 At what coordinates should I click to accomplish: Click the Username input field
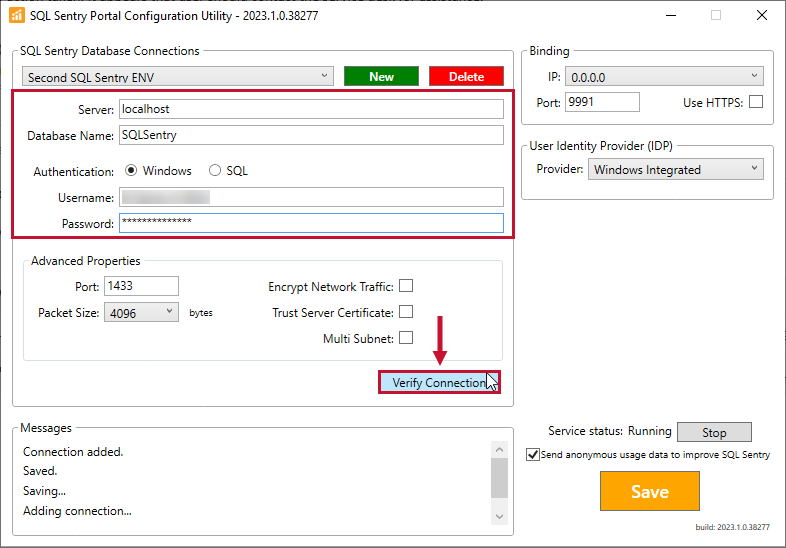(x=311, y=197)
